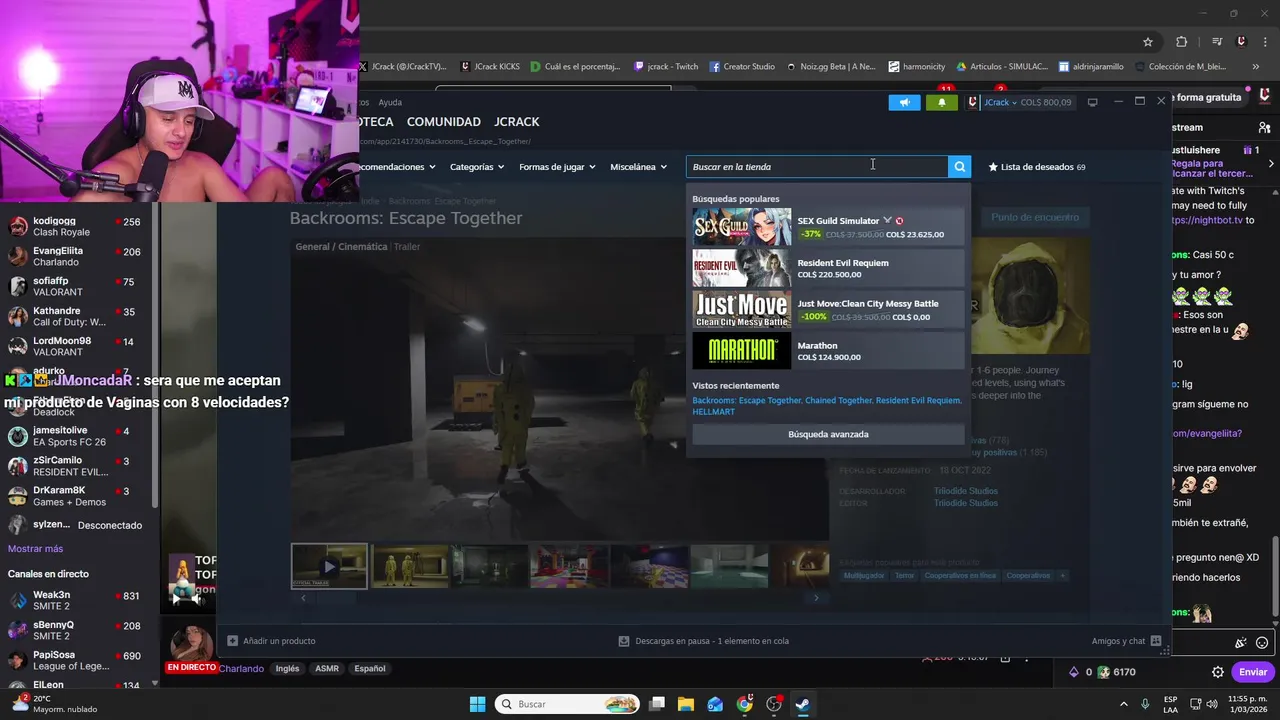Click in the Buscar en la tienda field
The width and height of the screenshot is (1280, 720).
coord(817,167)
